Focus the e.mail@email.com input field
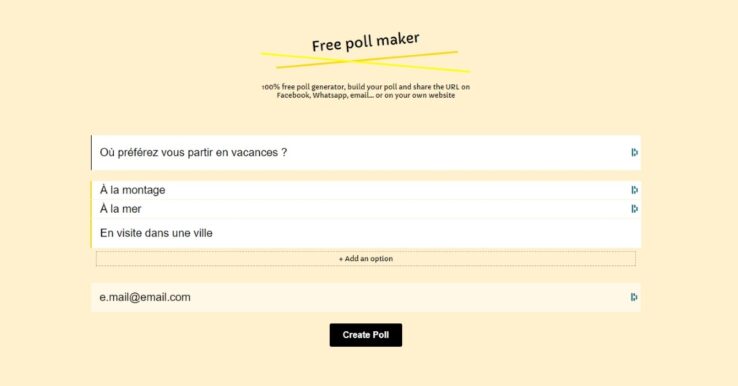Viewport: 738px width, 386px height. point(366,298)
